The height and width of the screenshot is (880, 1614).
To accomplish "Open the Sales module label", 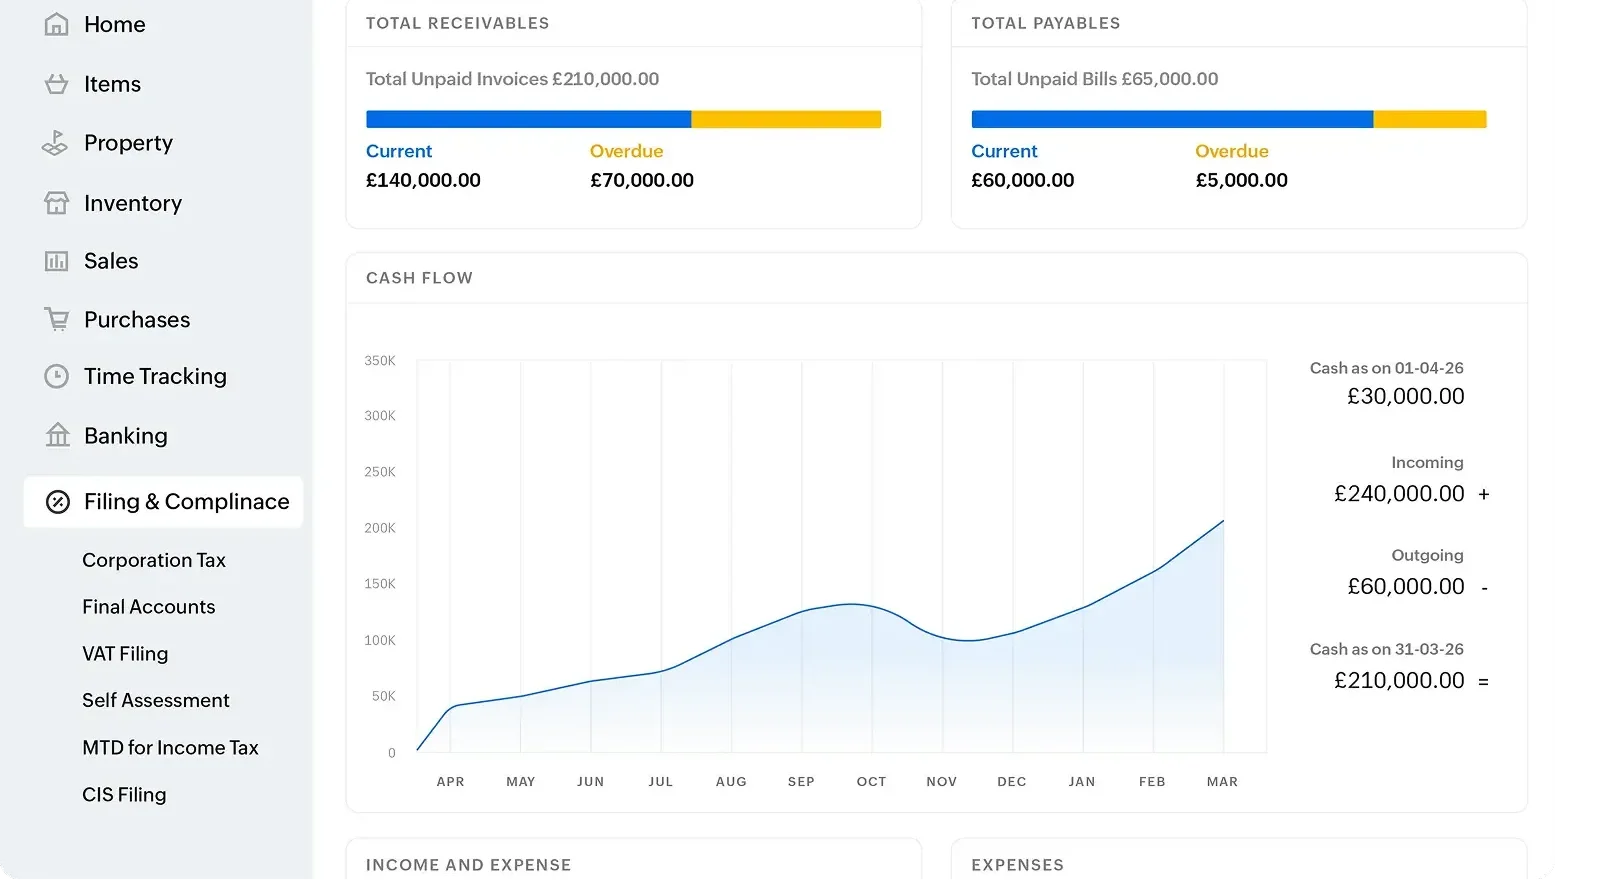I will pyautogui.click(x=111, y=261).
